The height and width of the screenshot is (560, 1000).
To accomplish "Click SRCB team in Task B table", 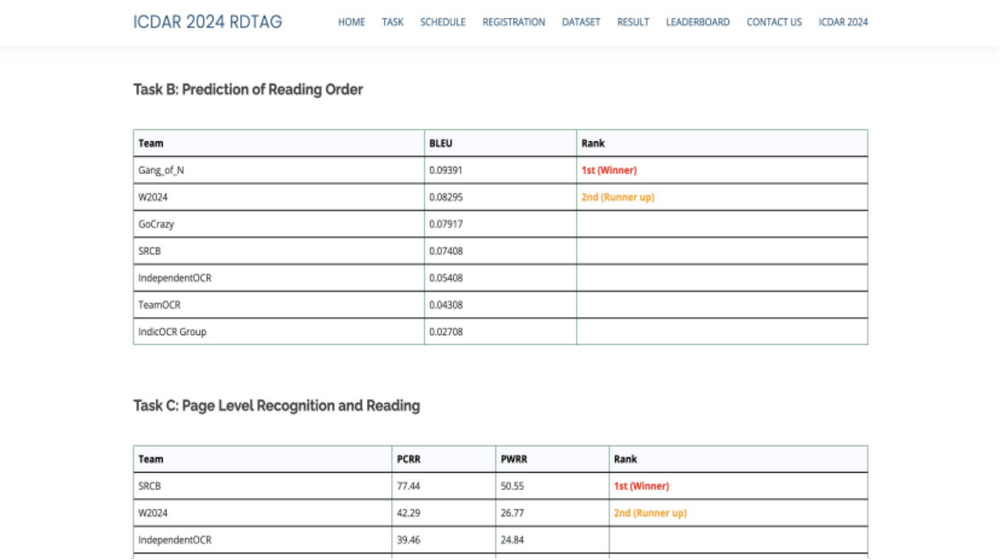I will tap(149, 251).
